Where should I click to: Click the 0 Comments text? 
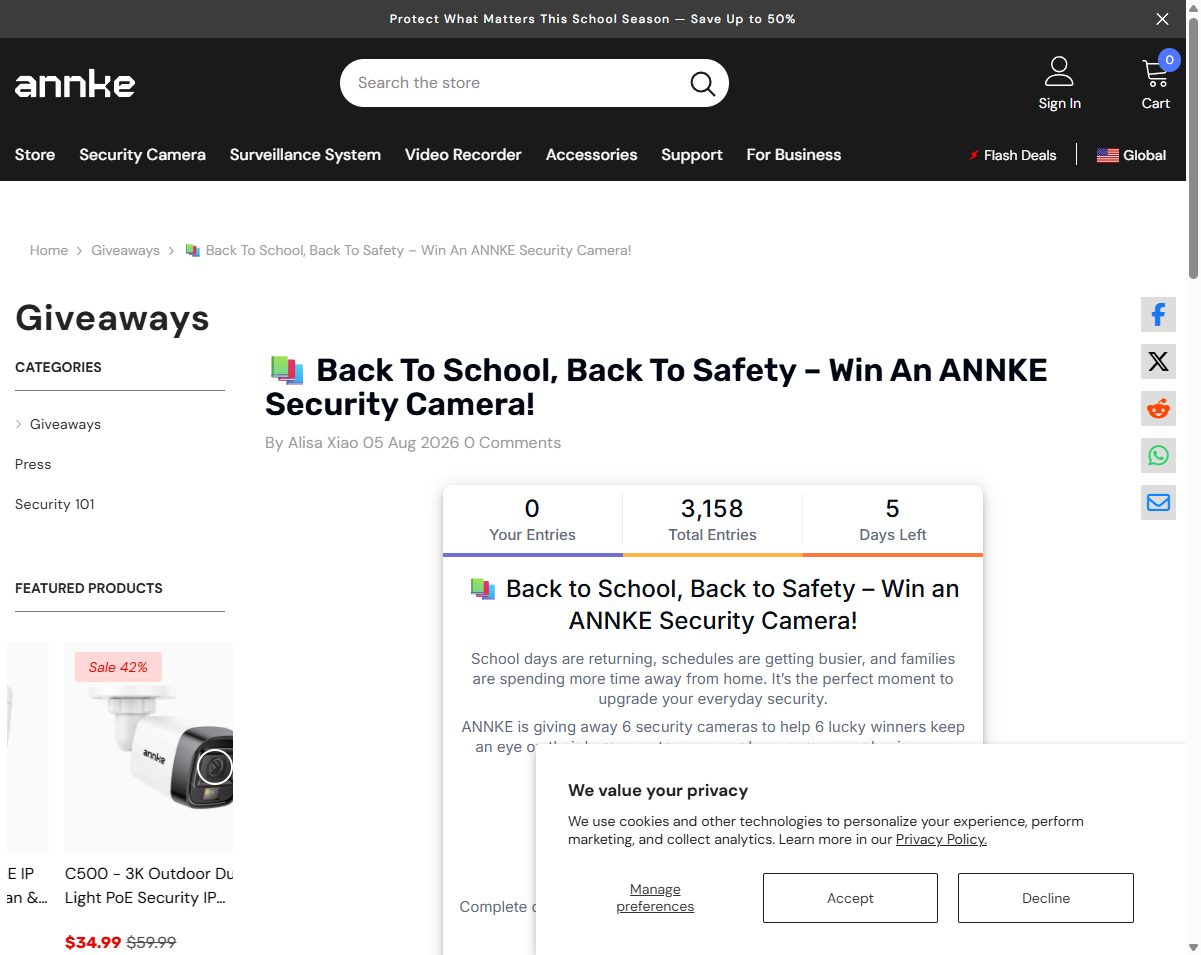(512, 443)
